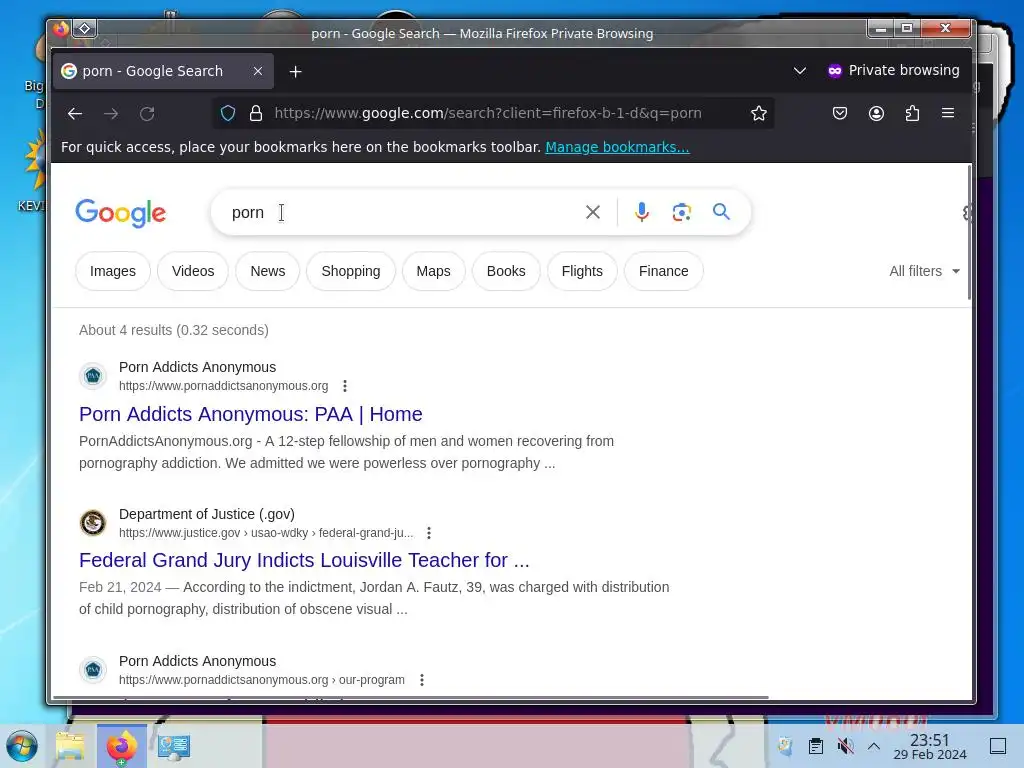Go to Google home via logo
This screenshot has height=768, width=1024.
click(x=121, y=213)
